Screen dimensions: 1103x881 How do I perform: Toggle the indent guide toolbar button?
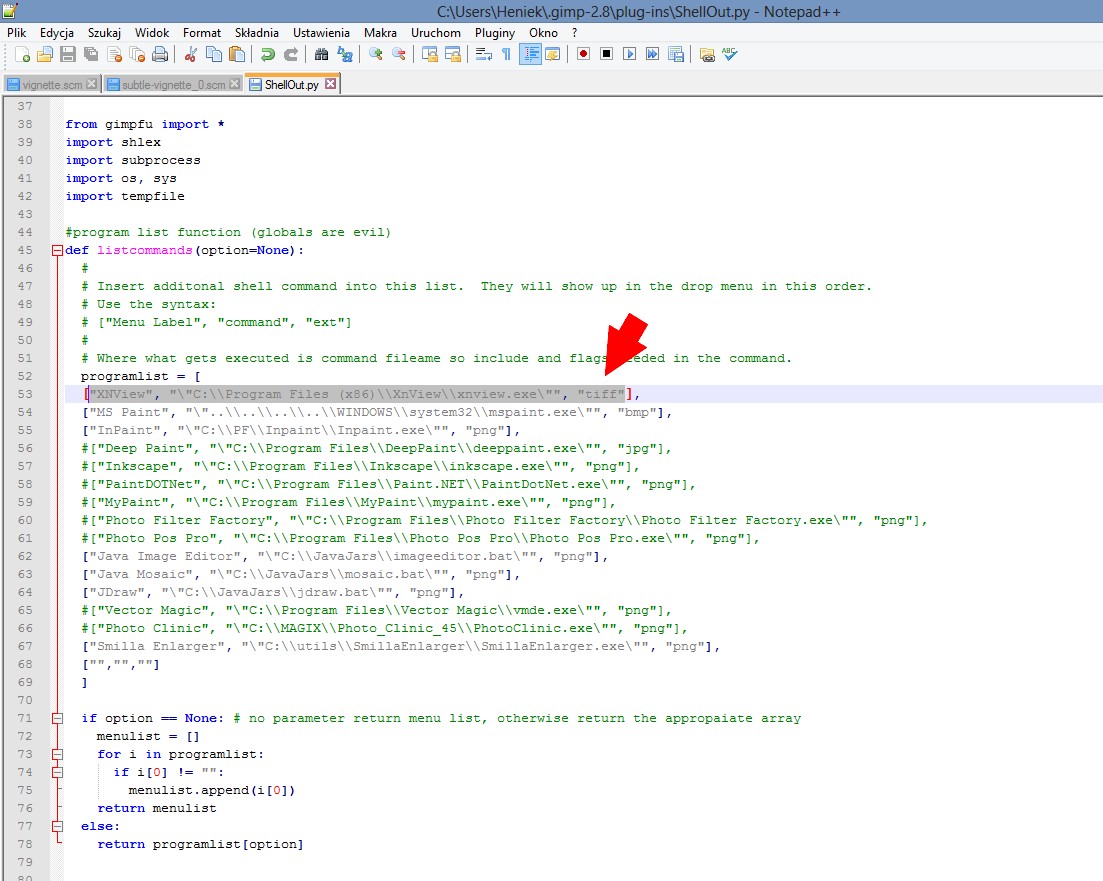[529, 54]
